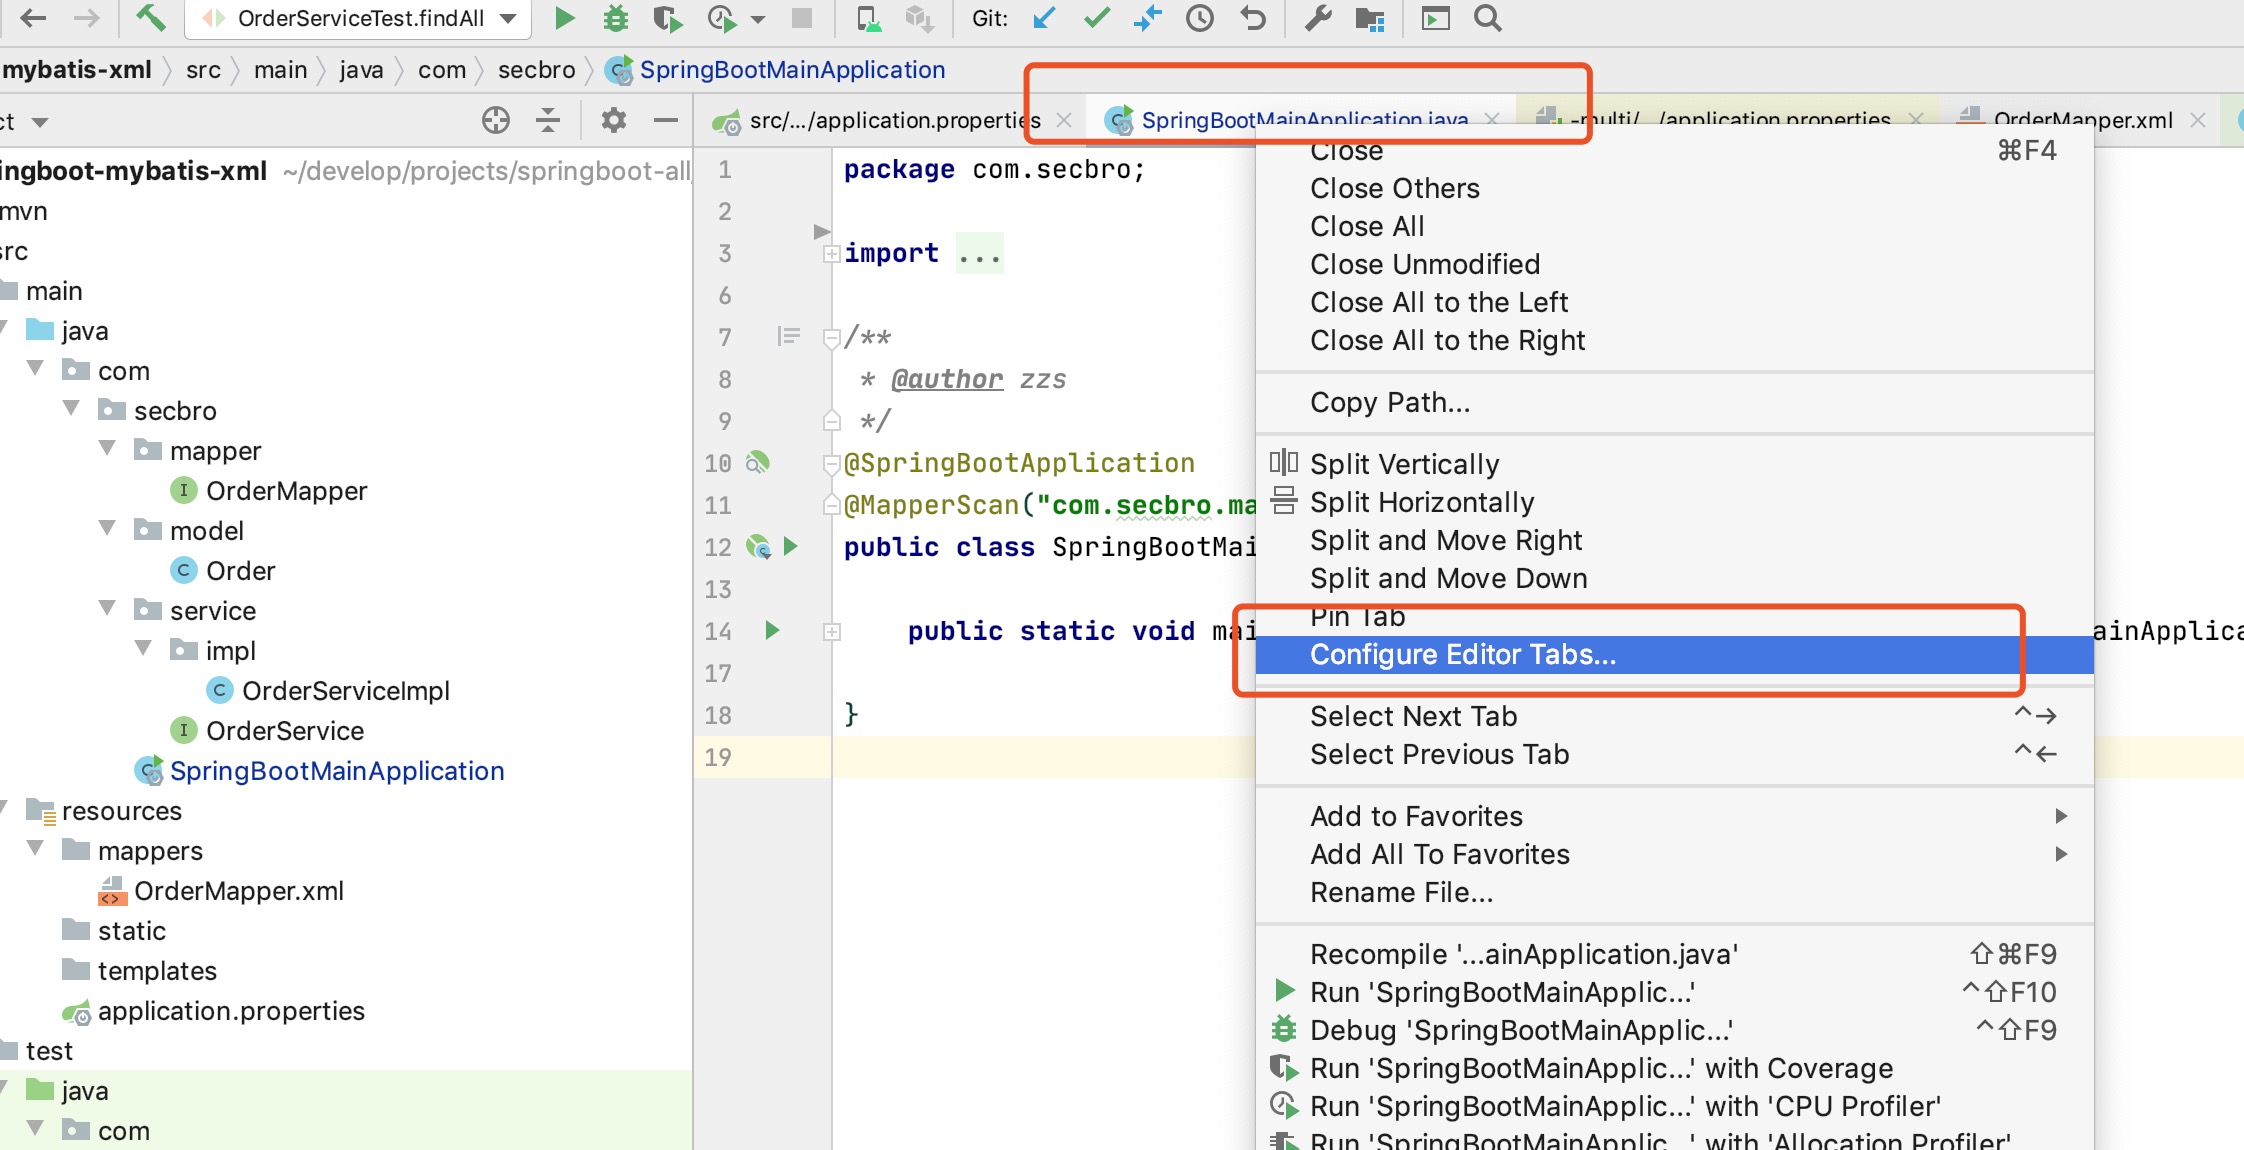Open the profiler run icon

[721, 18]
